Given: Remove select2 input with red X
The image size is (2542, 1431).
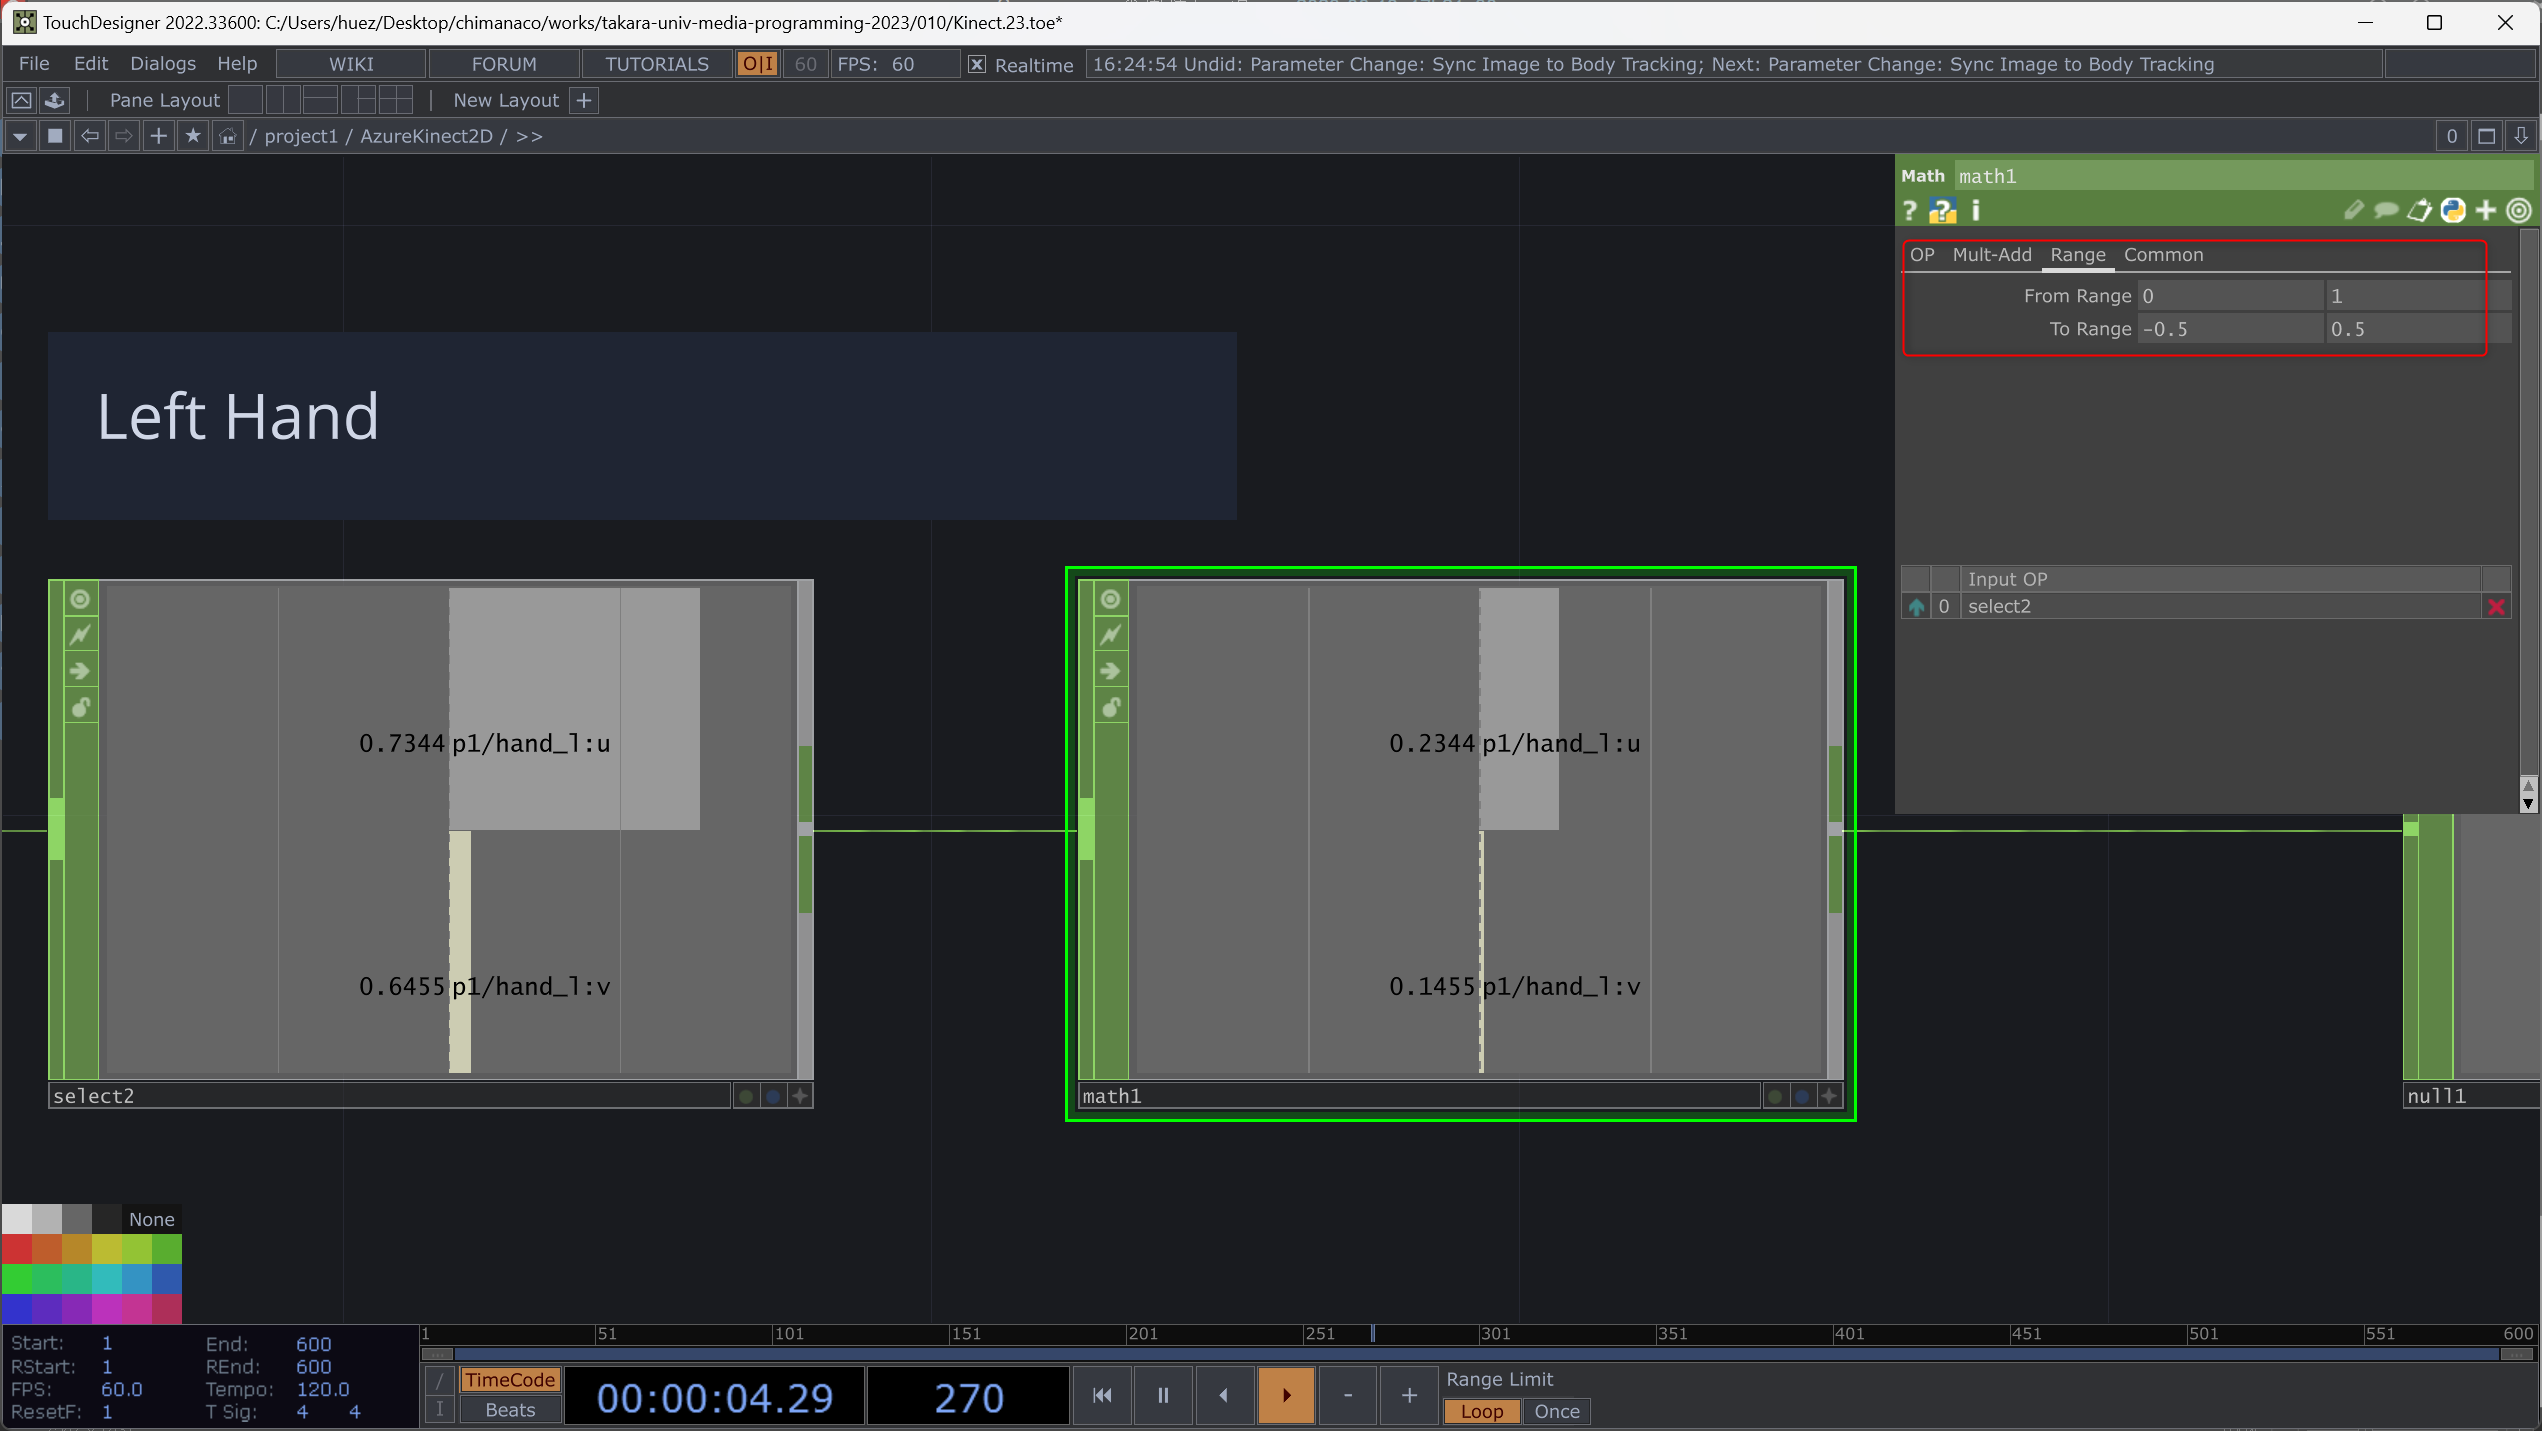Looking at the screenshot, I should 2496,607.
